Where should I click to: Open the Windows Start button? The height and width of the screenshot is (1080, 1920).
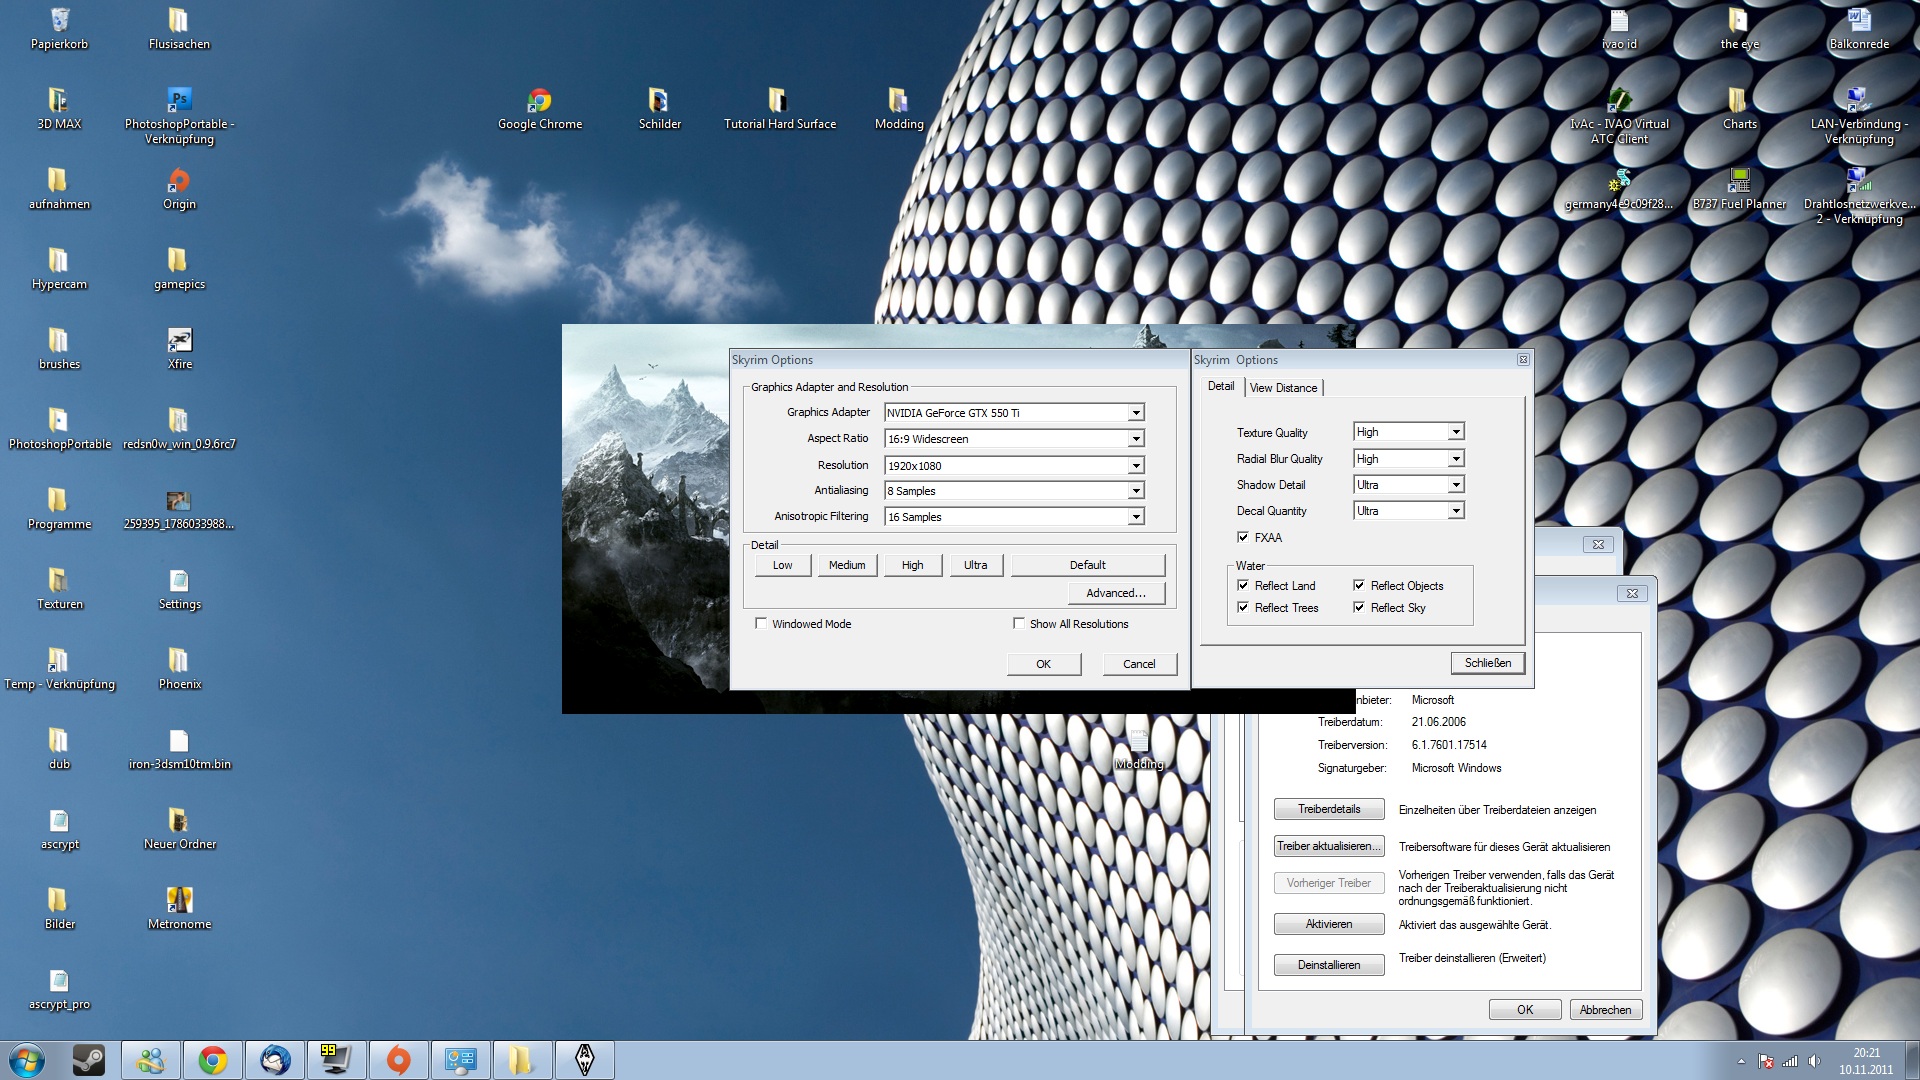27,1060
